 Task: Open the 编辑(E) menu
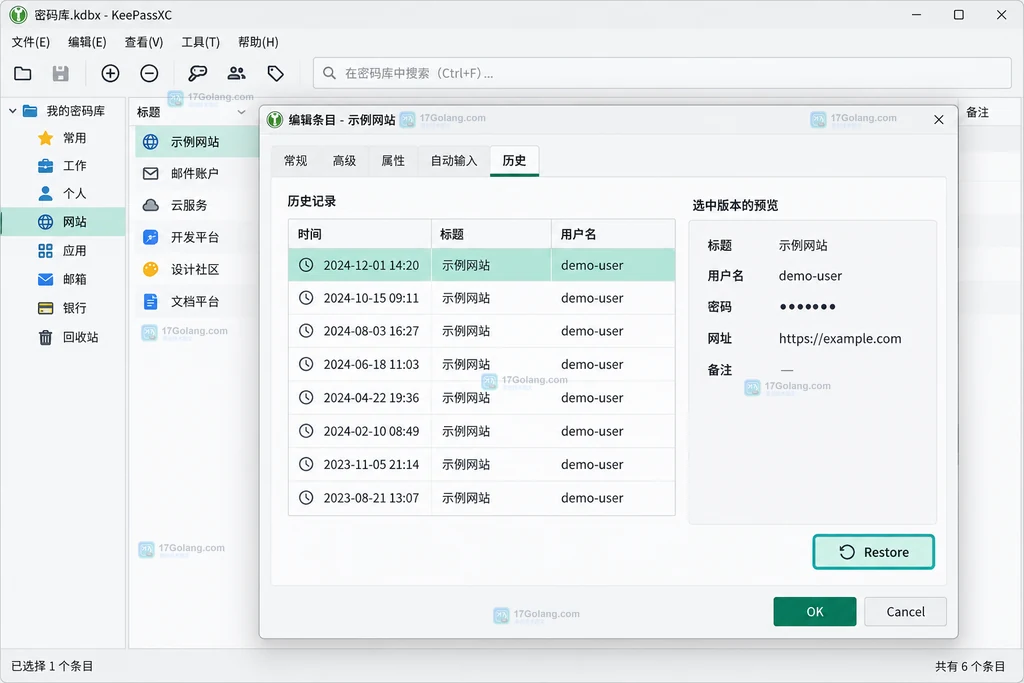[88, 42]
